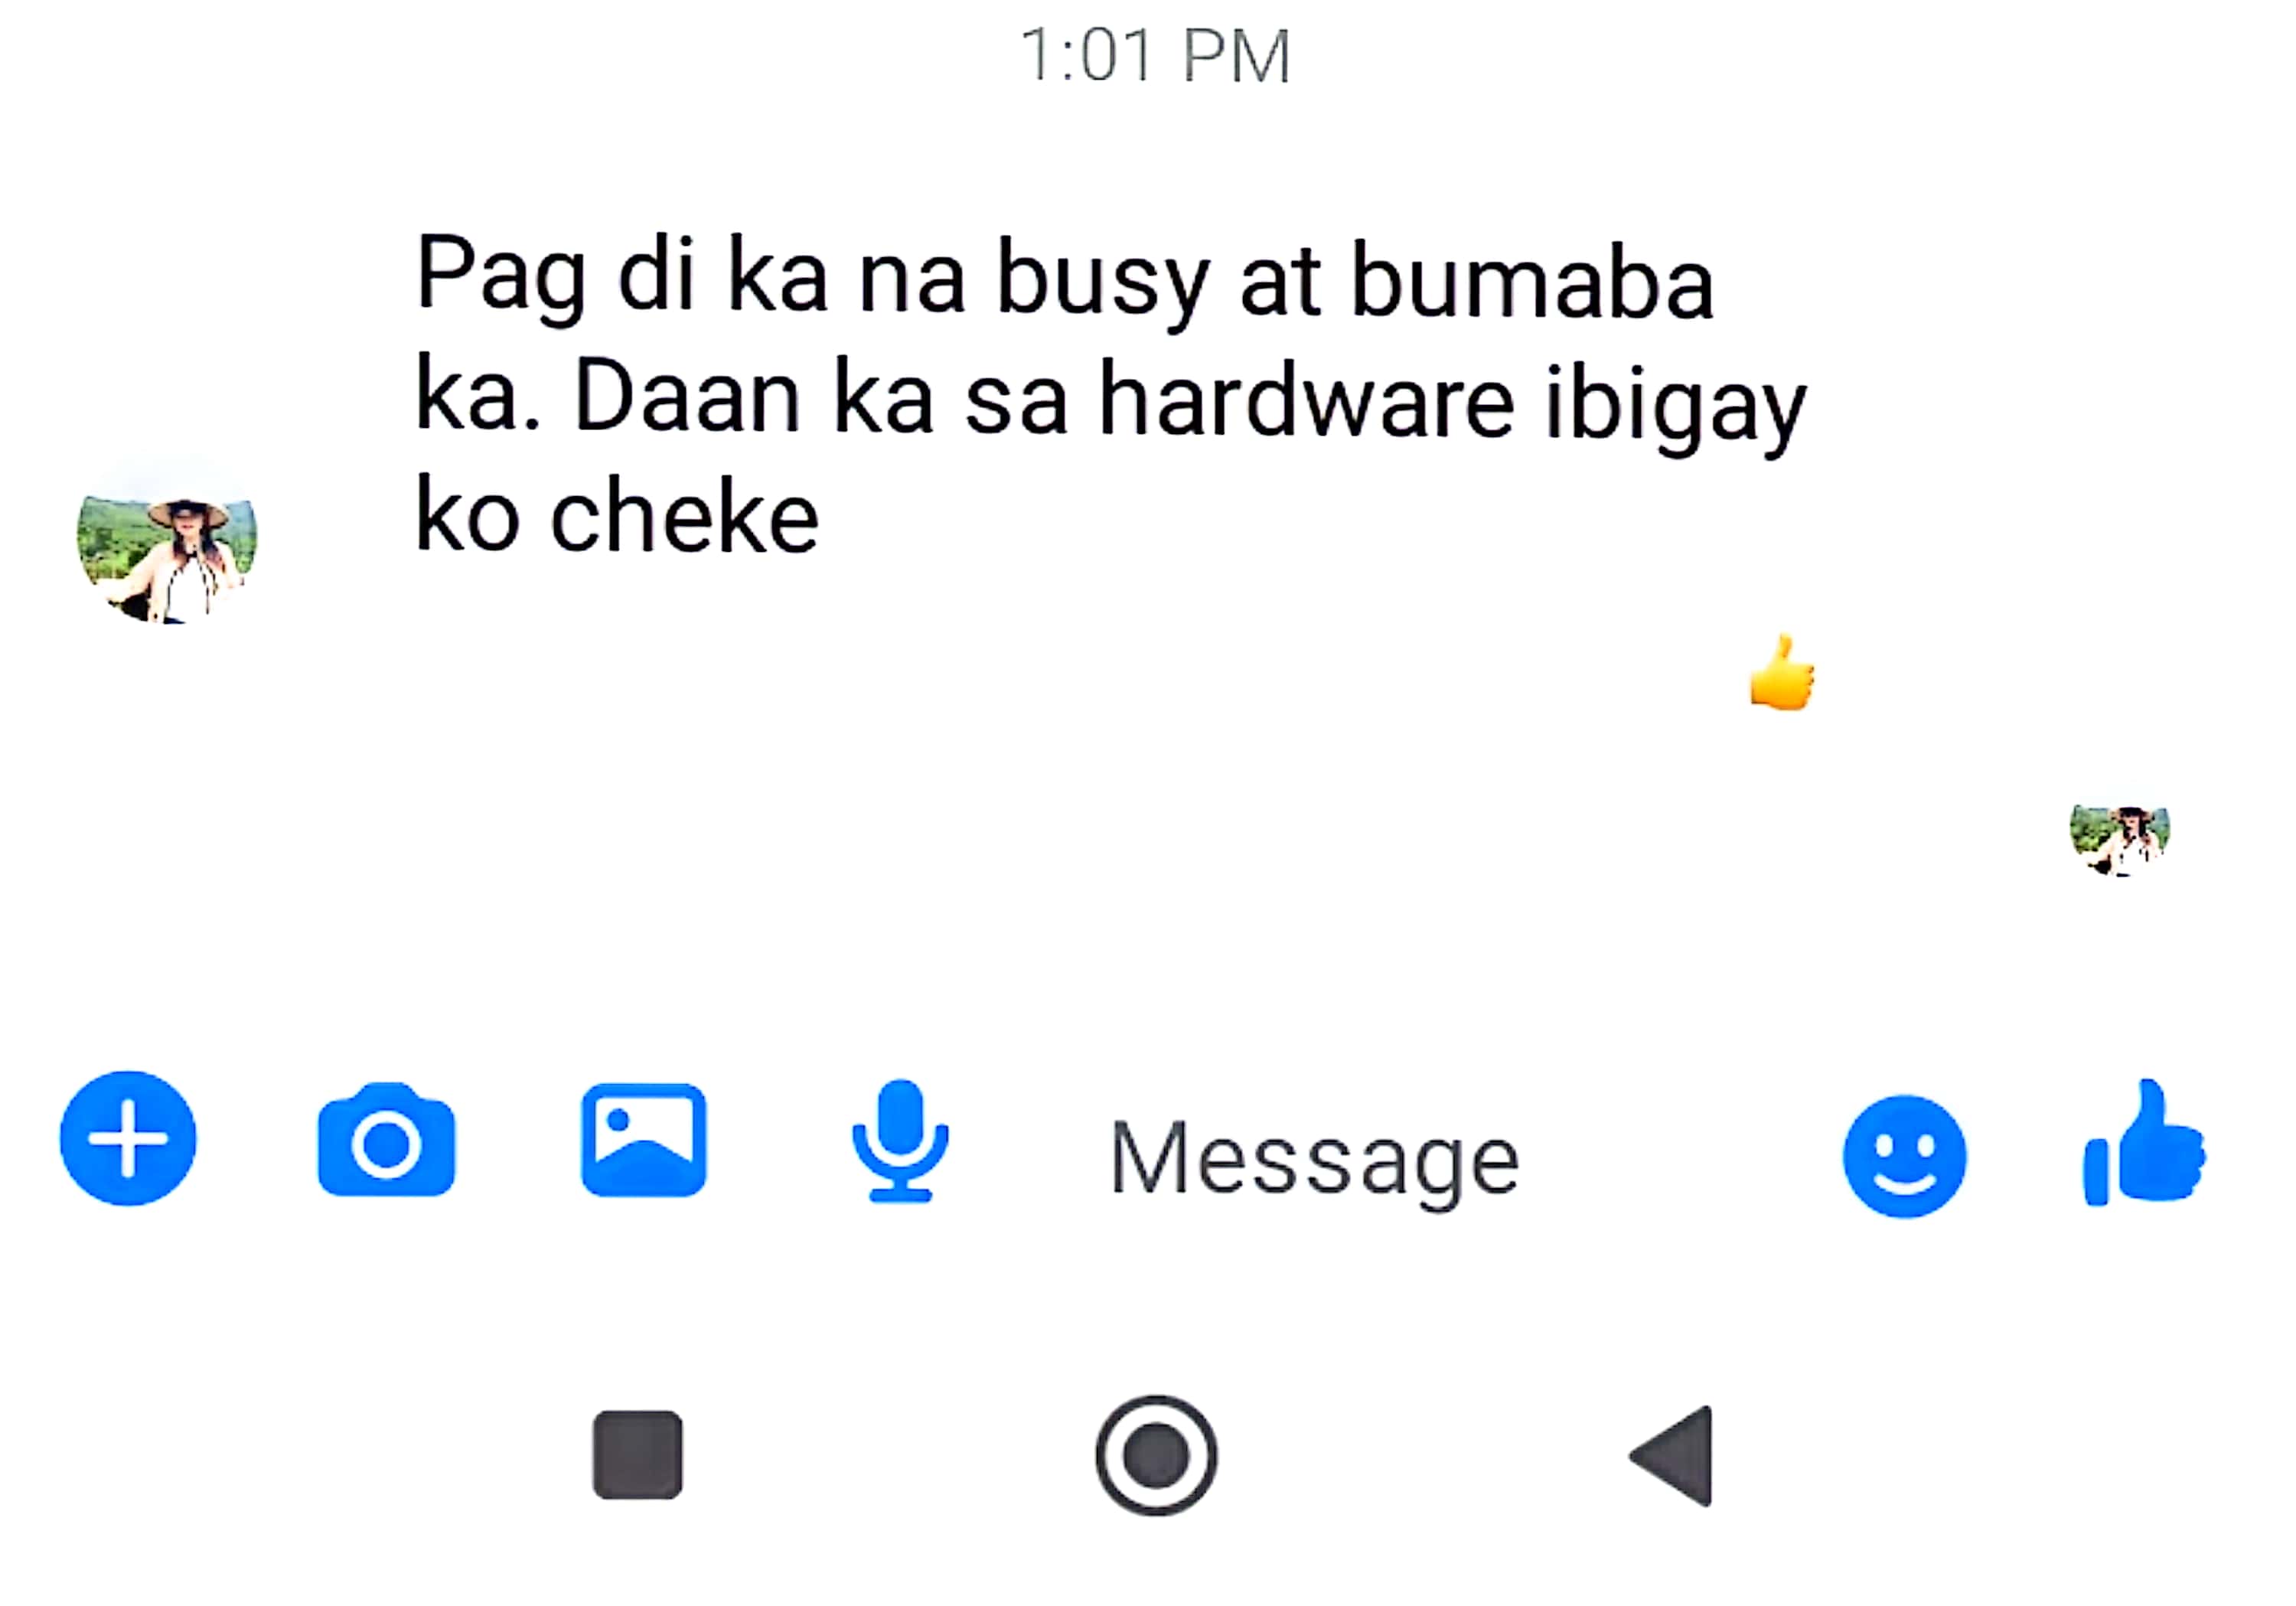2296x1606 pixels.
Task: Tap the Android home circle button
Action: [x=1156, y=1455]
